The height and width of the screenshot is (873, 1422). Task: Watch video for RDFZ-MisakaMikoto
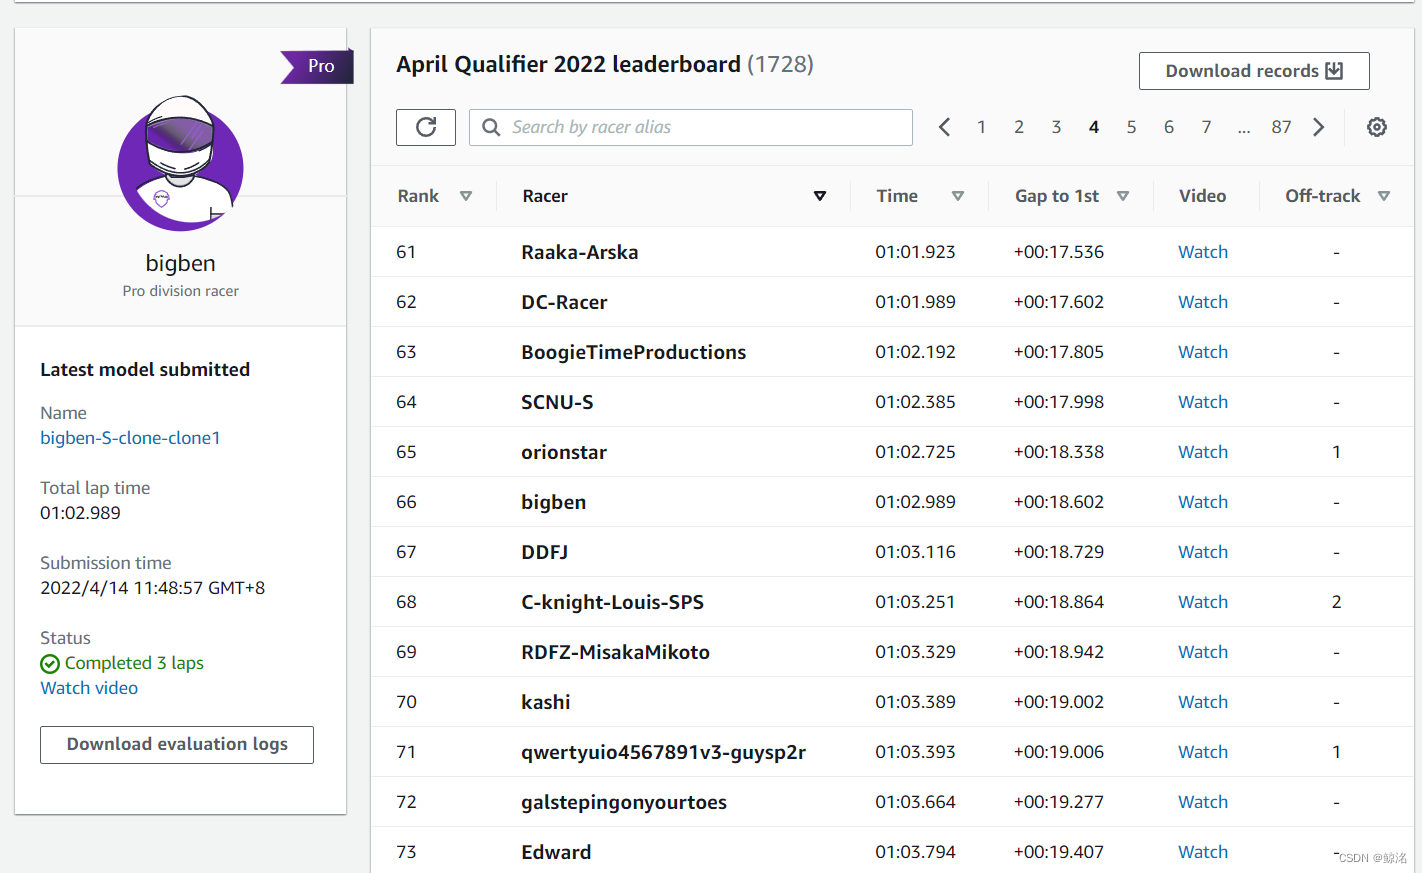[1203, 652]
